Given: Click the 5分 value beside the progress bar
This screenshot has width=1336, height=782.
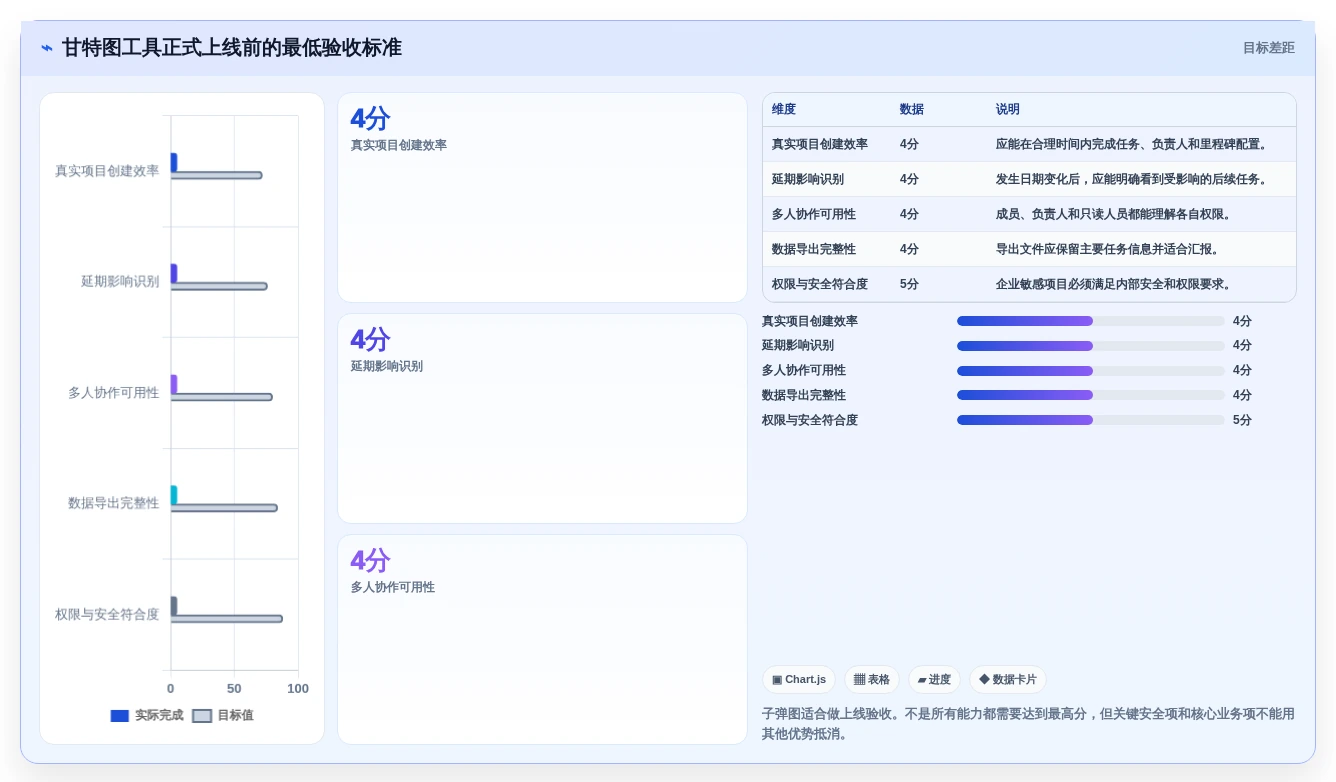Looking at the screenshot, I should point(1242,420).
